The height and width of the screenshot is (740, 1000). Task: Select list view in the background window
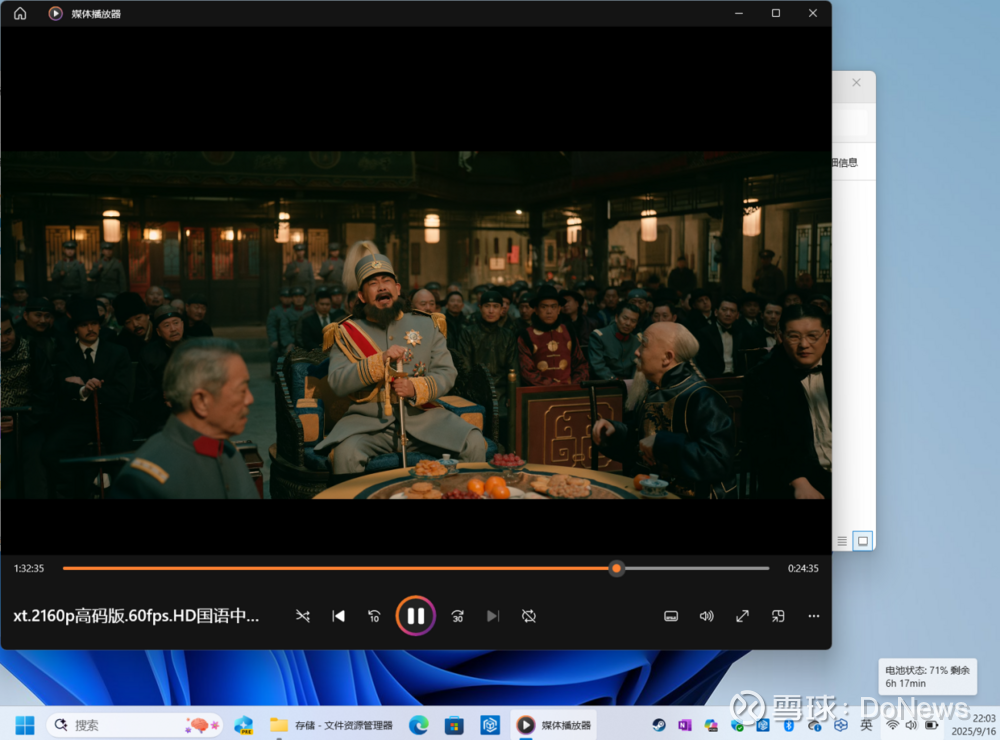(x=842, y=541)
